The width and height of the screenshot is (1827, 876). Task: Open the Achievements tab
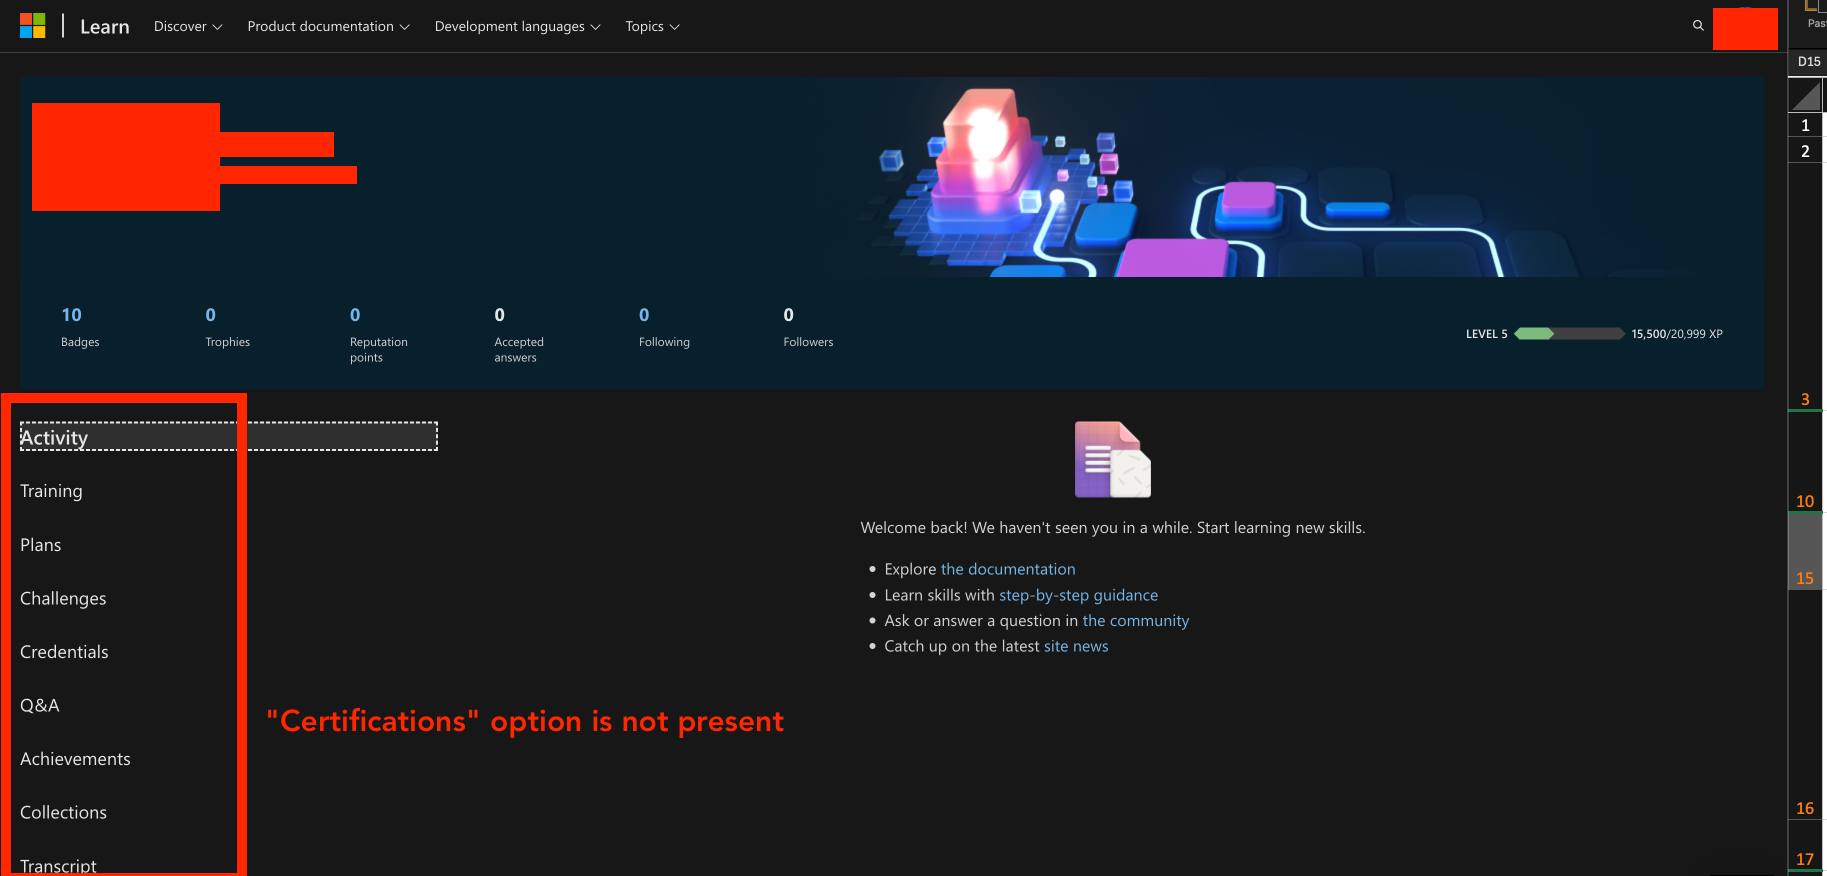click(x=75, y=759)
